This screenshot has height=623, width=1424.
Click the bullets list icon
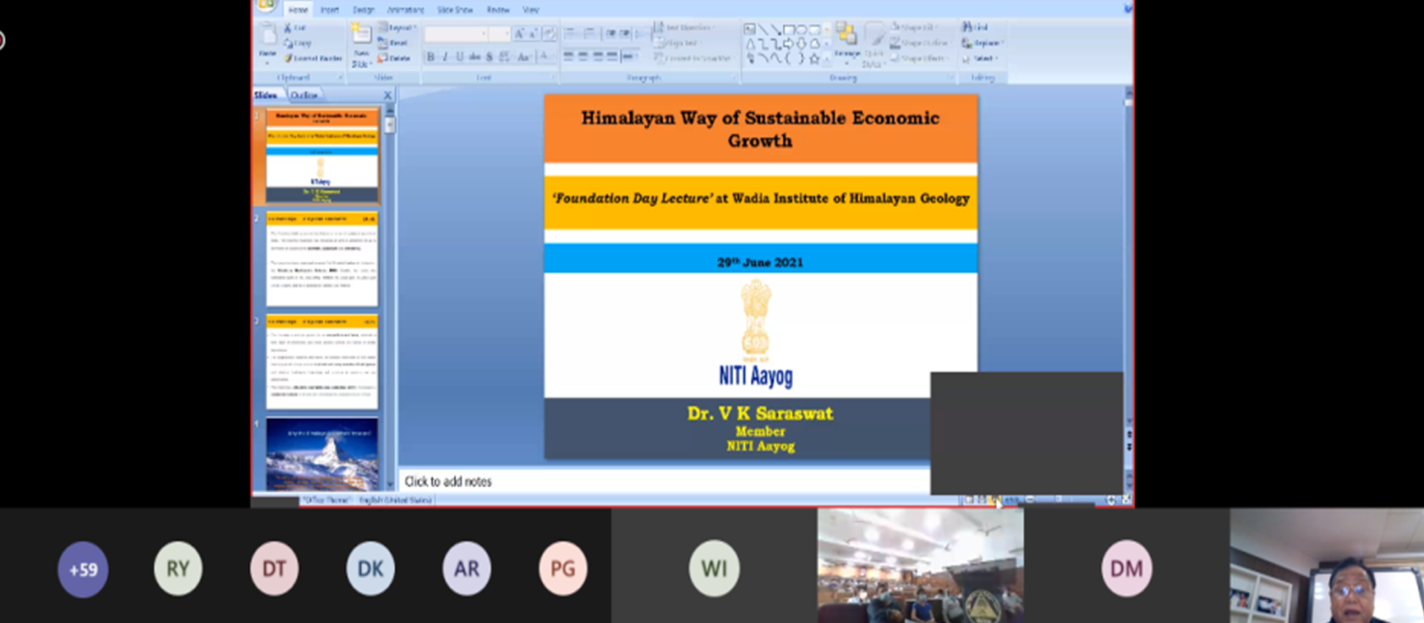coord(571,33)
